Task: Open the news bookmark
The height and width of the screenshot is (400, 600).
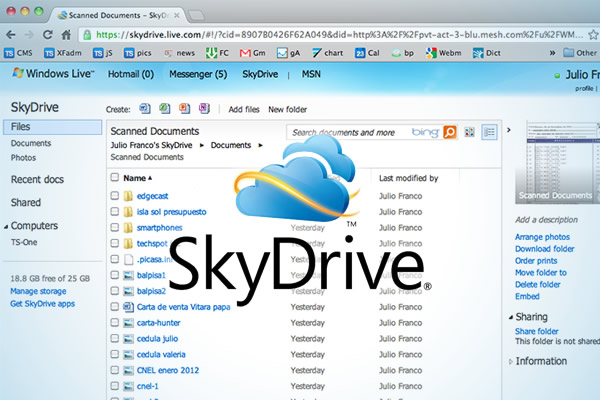Action: (x=179, y=53)
